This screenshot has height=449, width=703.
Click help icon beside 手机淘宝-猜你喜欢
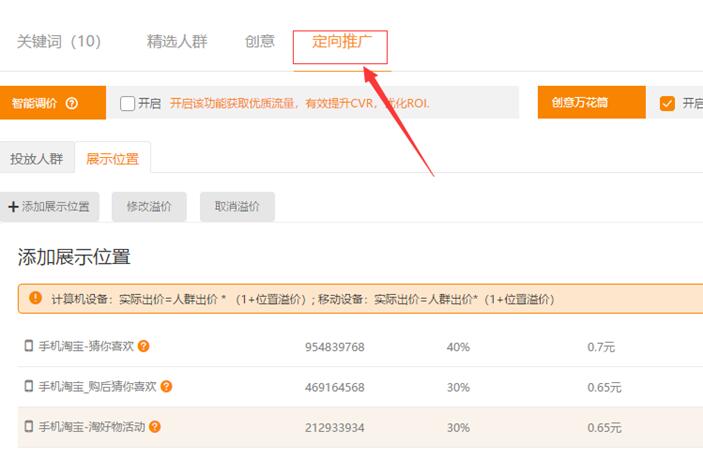144,346
